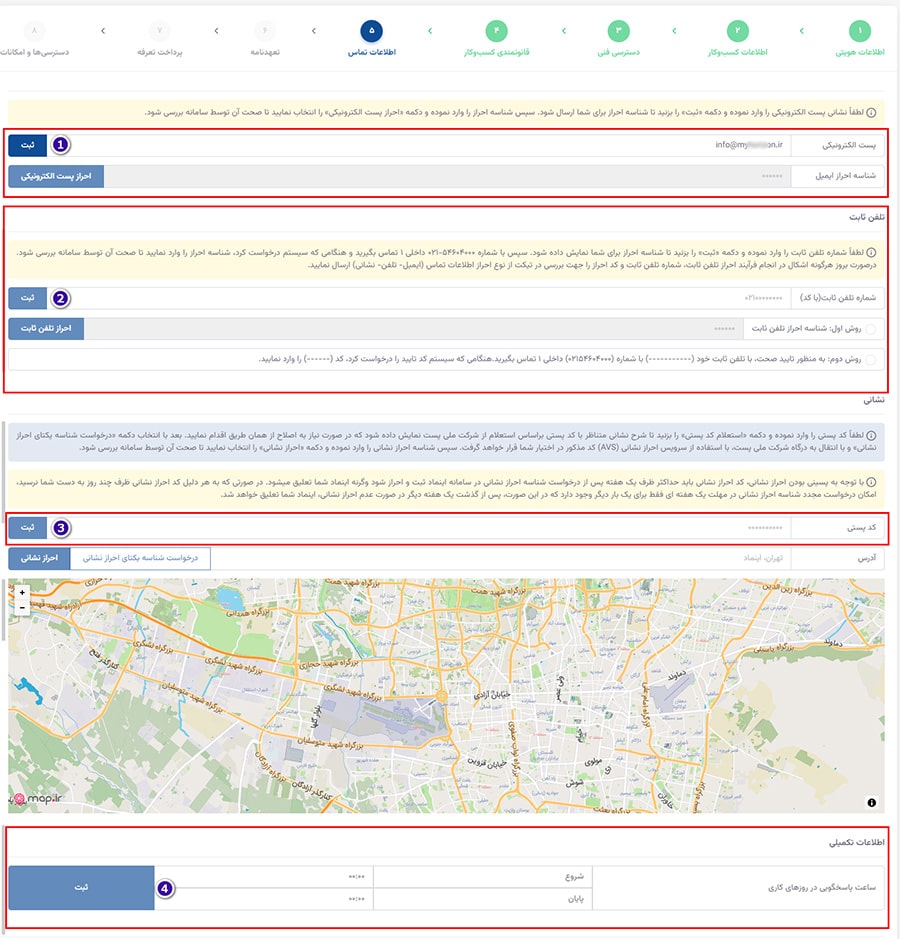
Task: Focus the آدرس address input
Action: tap(501, 558)
